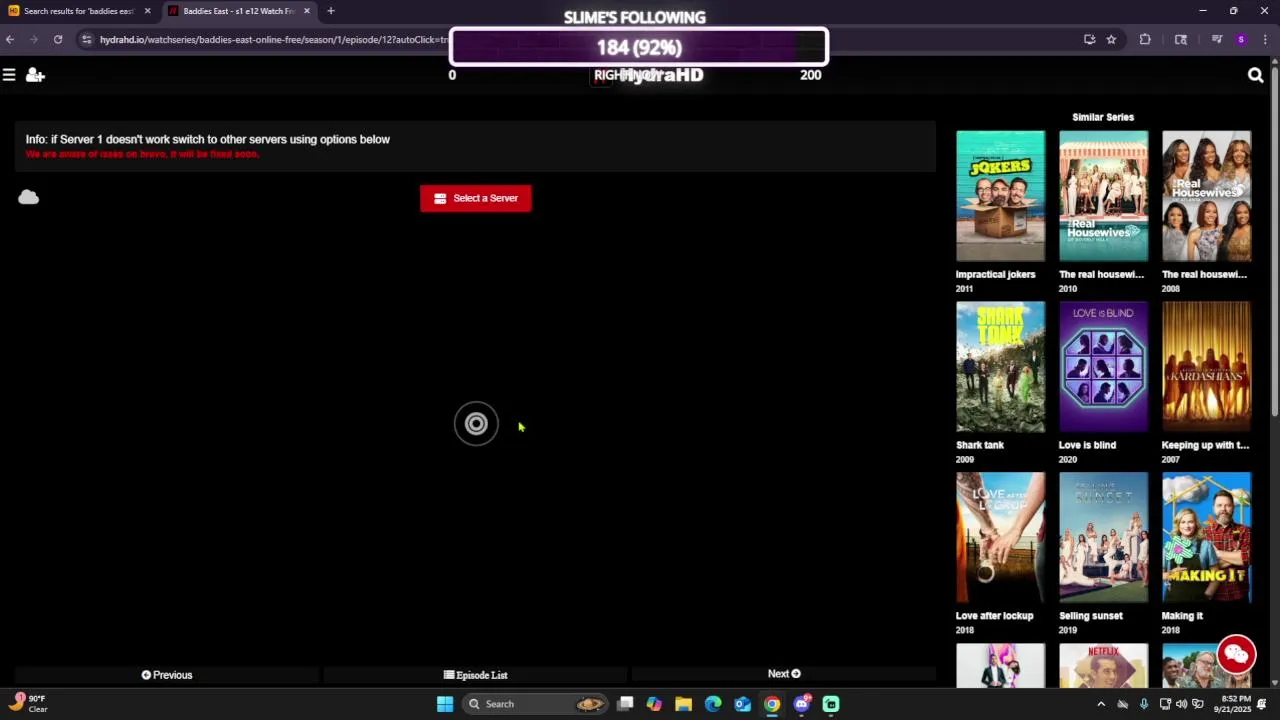Click the add user sign-up icon
This screenshot has height=720, width=1280.
(35, 75)
